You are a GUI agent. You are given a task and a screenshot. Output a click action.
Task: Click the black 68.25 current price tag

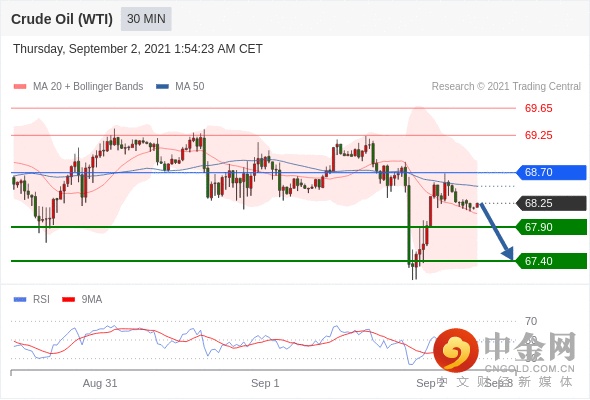click(x=550, y=203)
